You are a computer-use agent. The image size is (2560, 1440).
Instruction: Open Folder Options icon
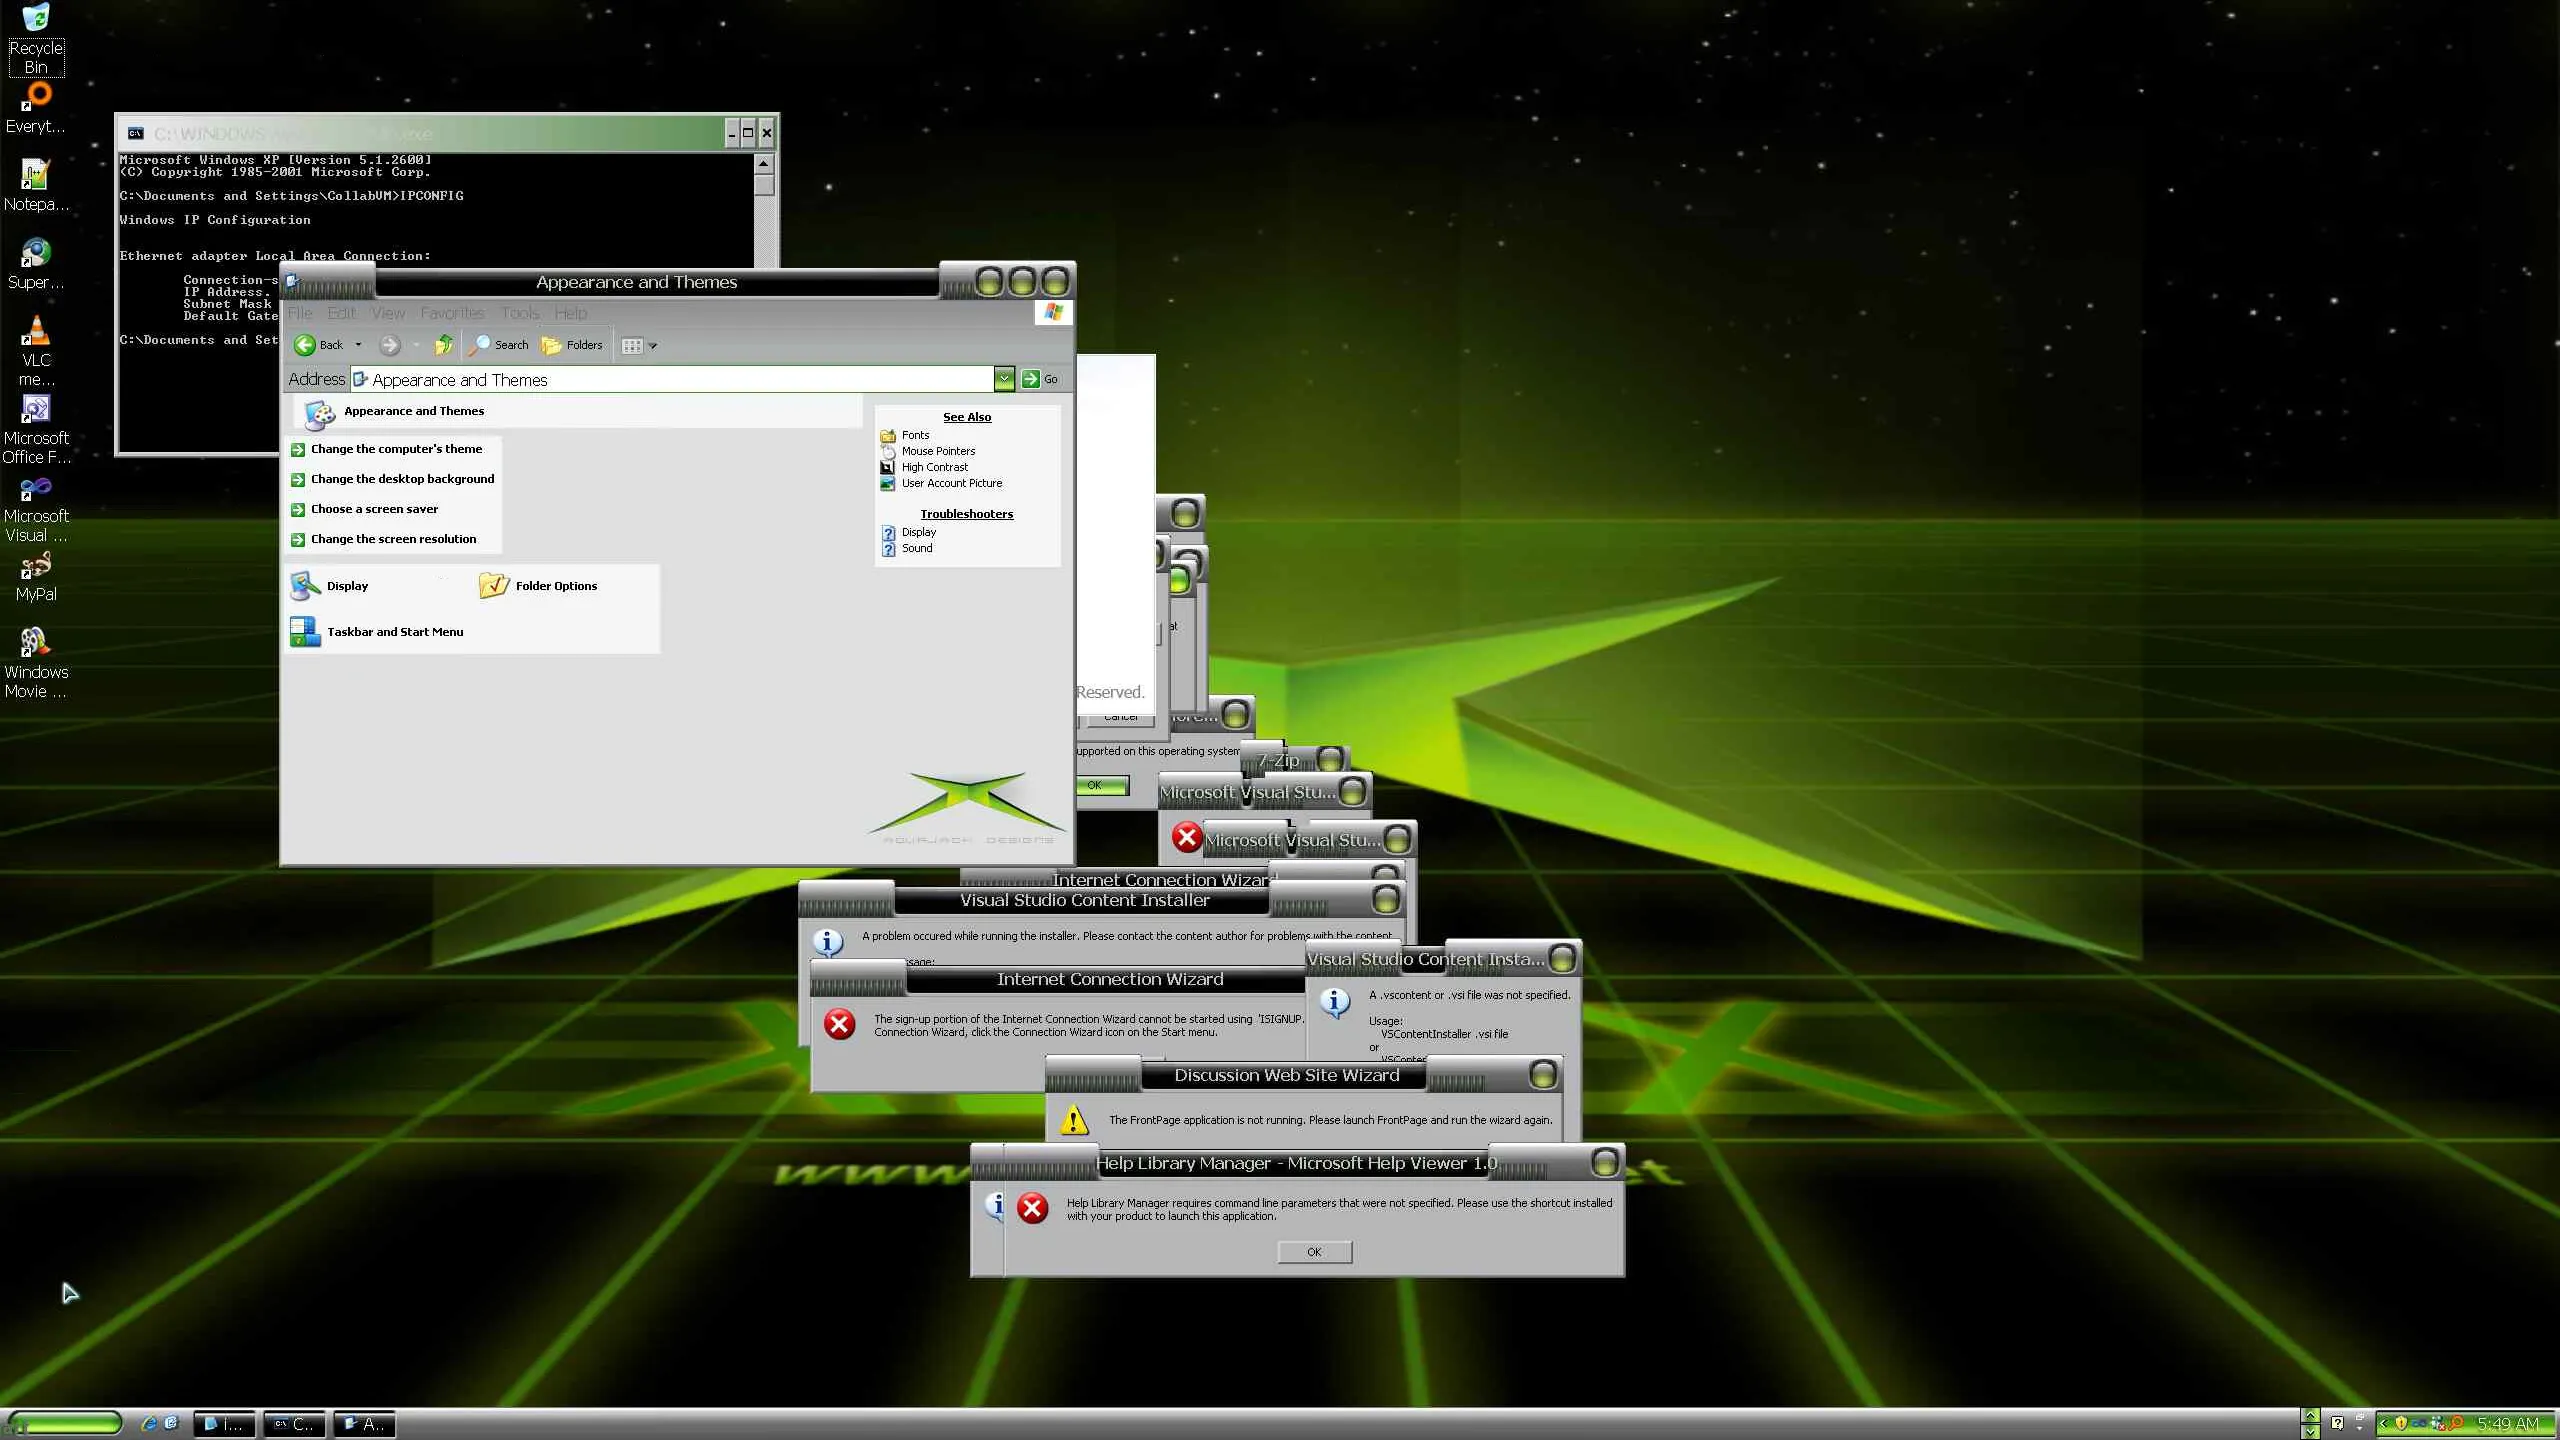(494, 586)
